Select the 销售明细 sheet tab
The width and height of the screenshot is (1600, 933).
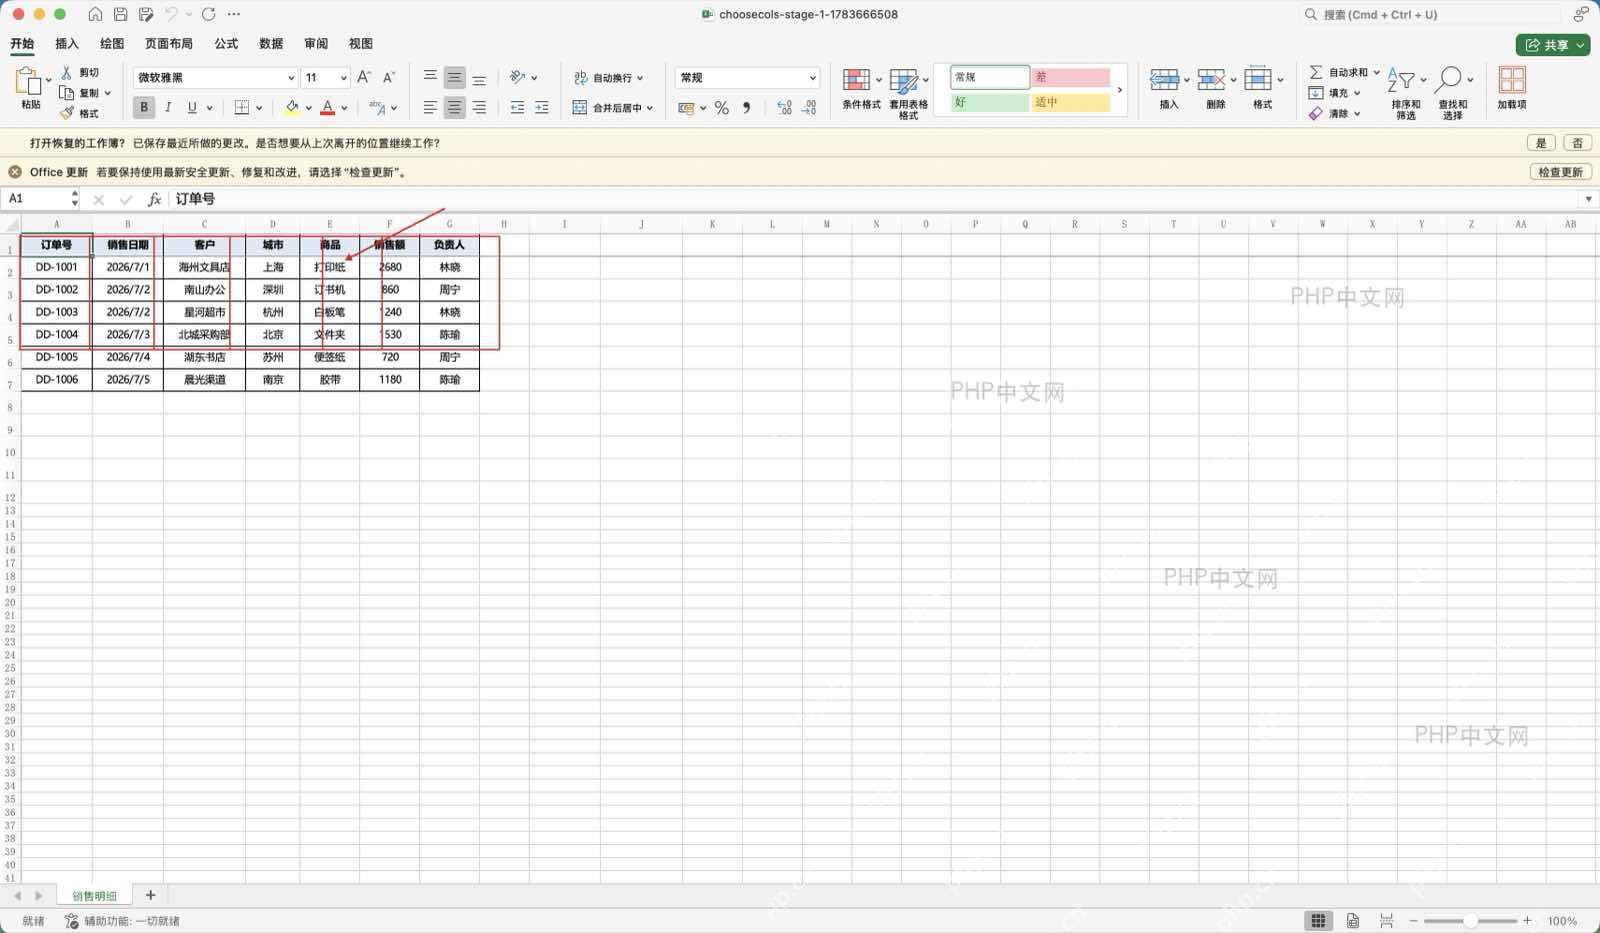click(x=94, y=896)
